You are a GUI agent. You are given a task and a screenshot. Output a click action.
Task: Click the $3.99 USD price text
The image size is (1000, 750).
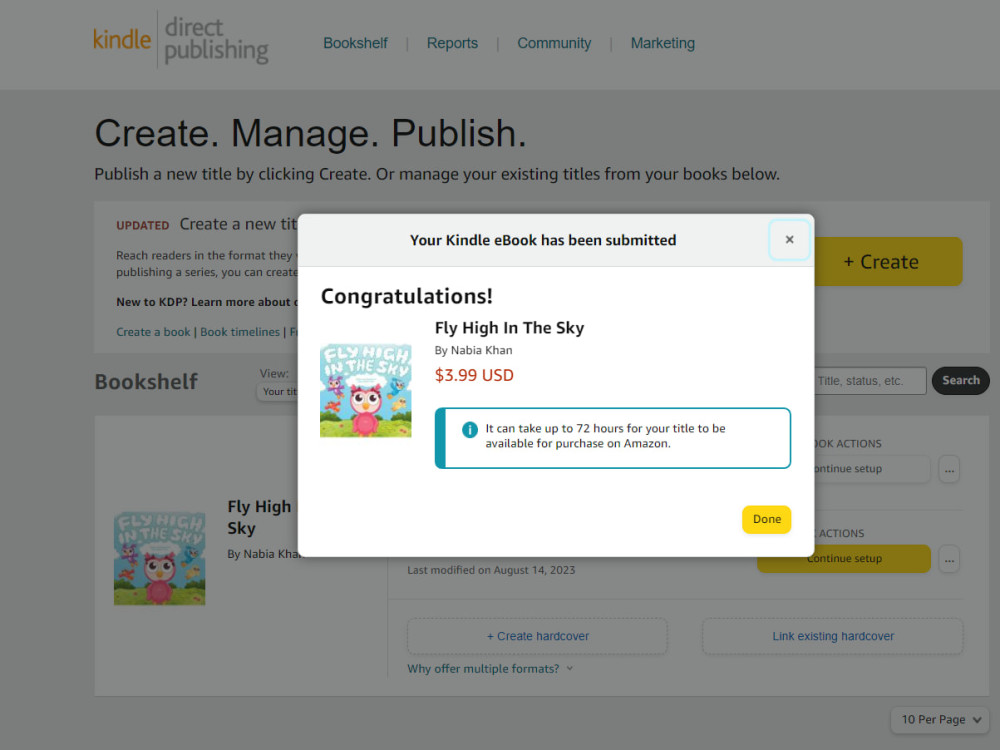coord(474,375)
